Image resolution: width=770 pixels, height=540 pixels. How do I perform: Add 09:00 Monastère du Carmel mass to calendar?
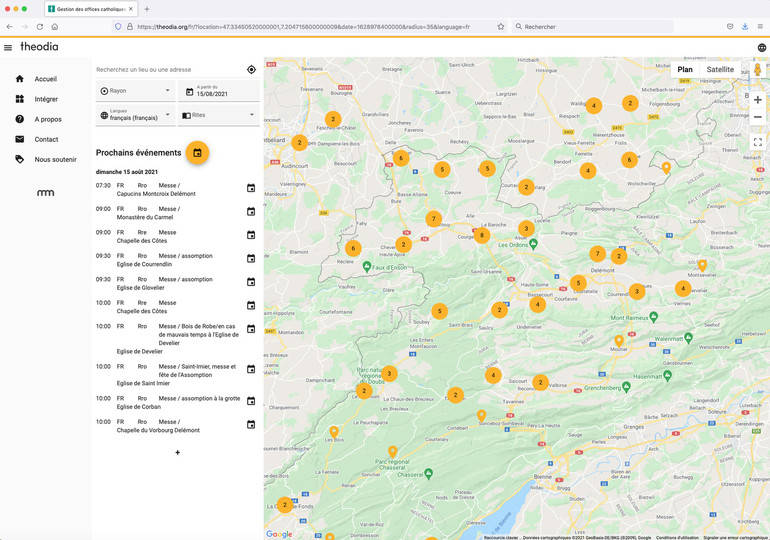tap(251, 212)
